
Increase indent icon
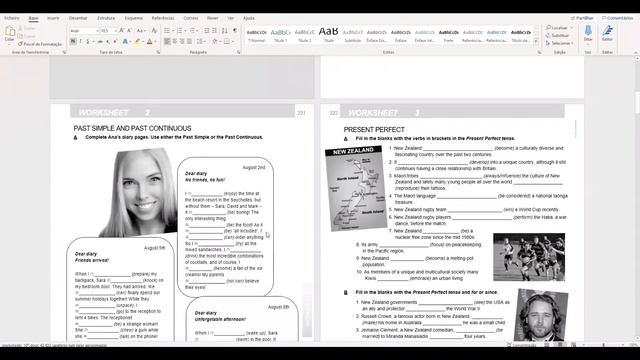tap(214, 31)
